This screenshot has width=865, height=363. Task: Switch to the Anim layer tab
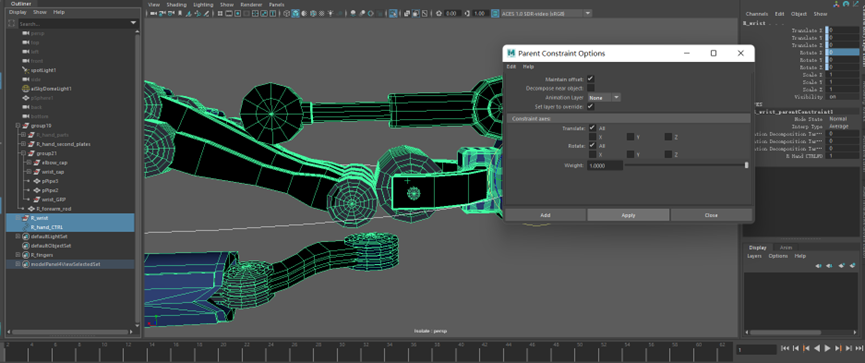pos(786,247)
